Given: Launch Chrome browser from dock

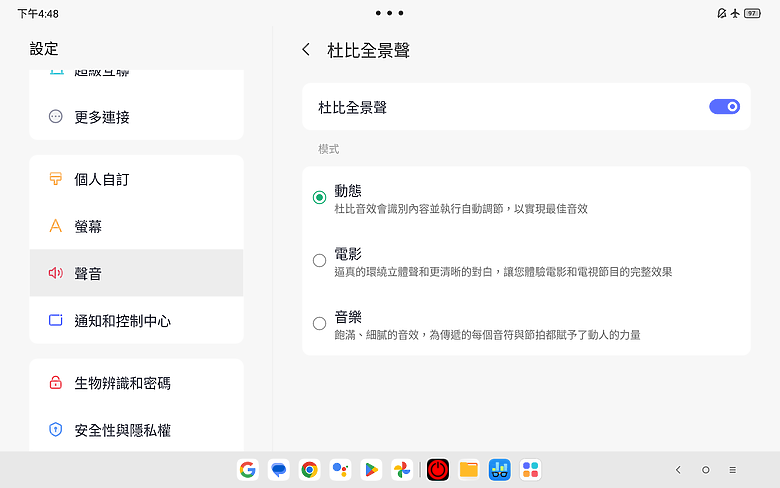Looking at the screenshot, I should pyautogui.click(x=309, y=470).
